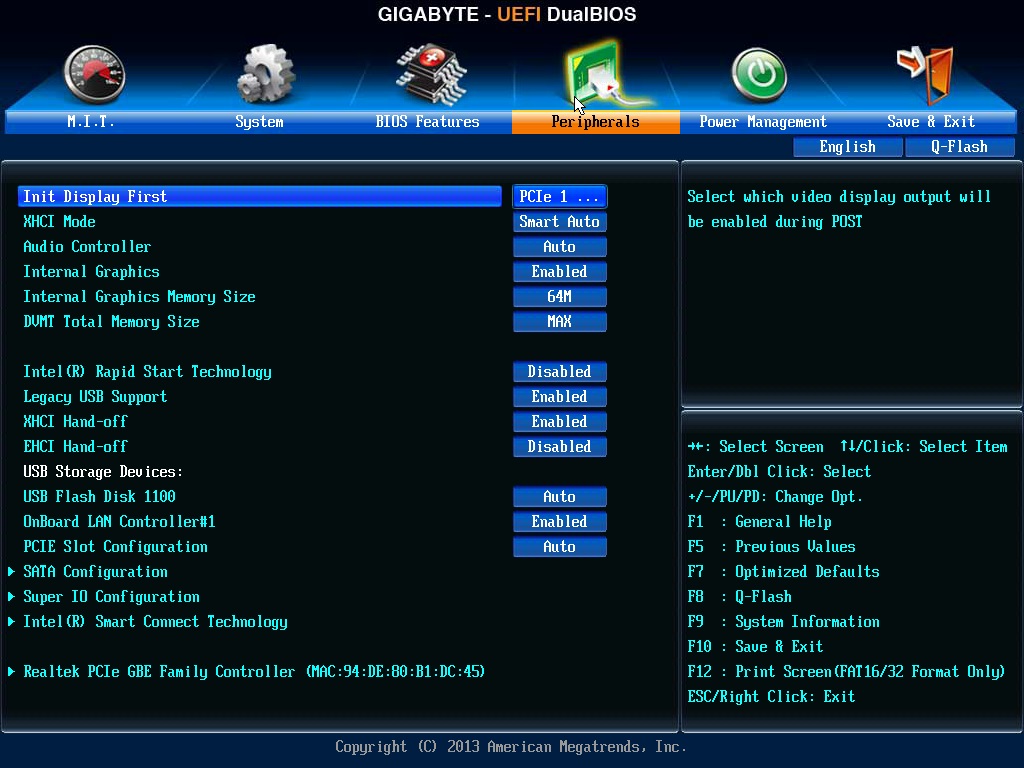1024x768 pixels.
Task: Go to BIOS Features tab
Action: (x=427, y=121)
